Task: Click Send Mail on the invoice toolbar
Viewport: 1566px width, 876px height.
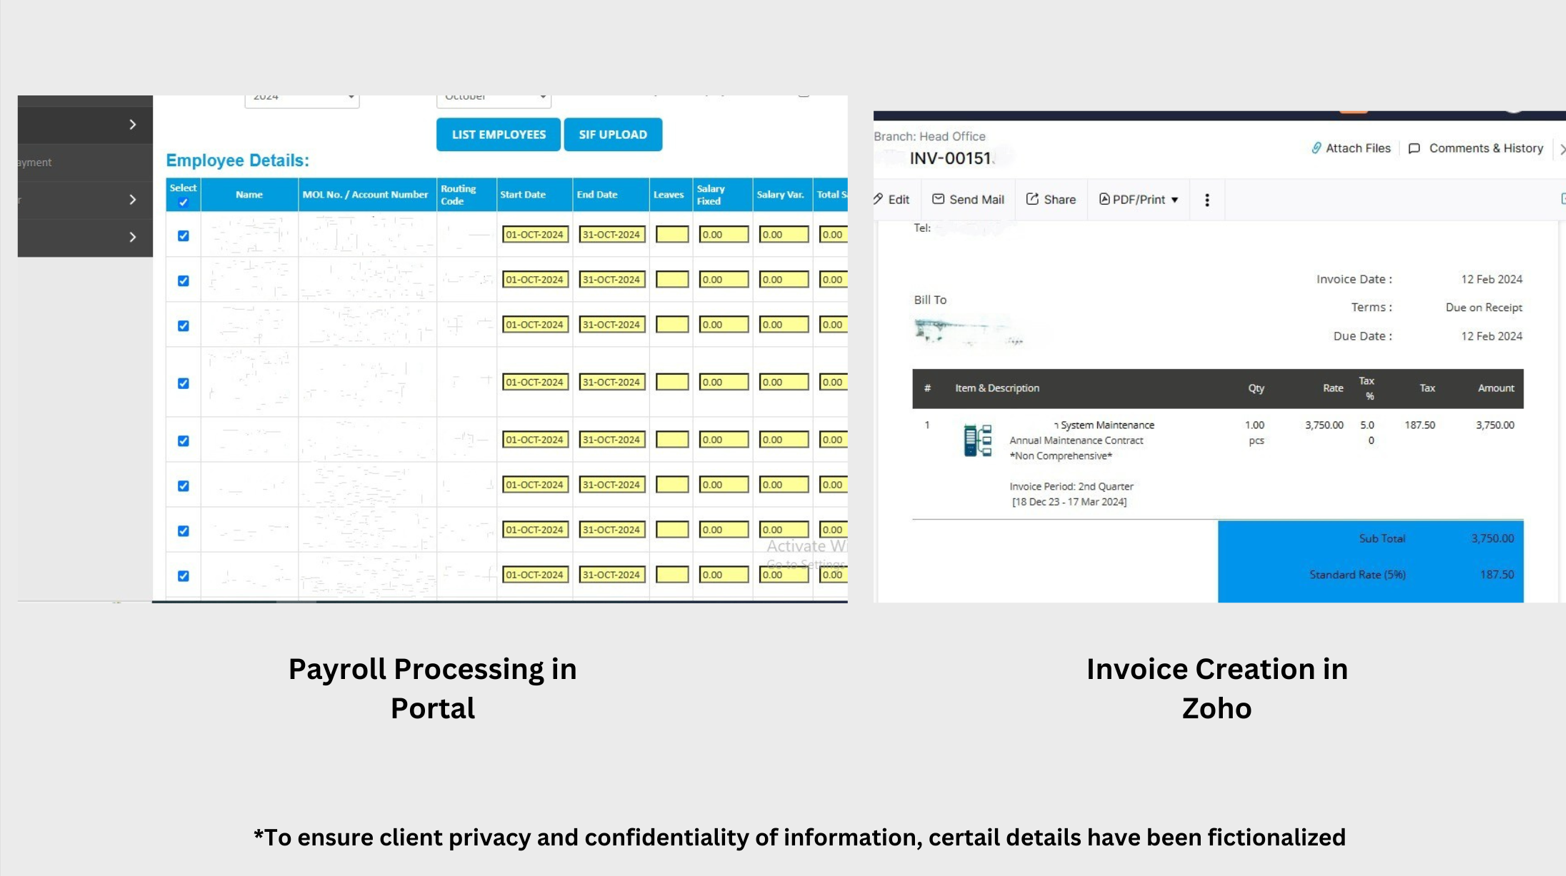Action: [968, 200]
